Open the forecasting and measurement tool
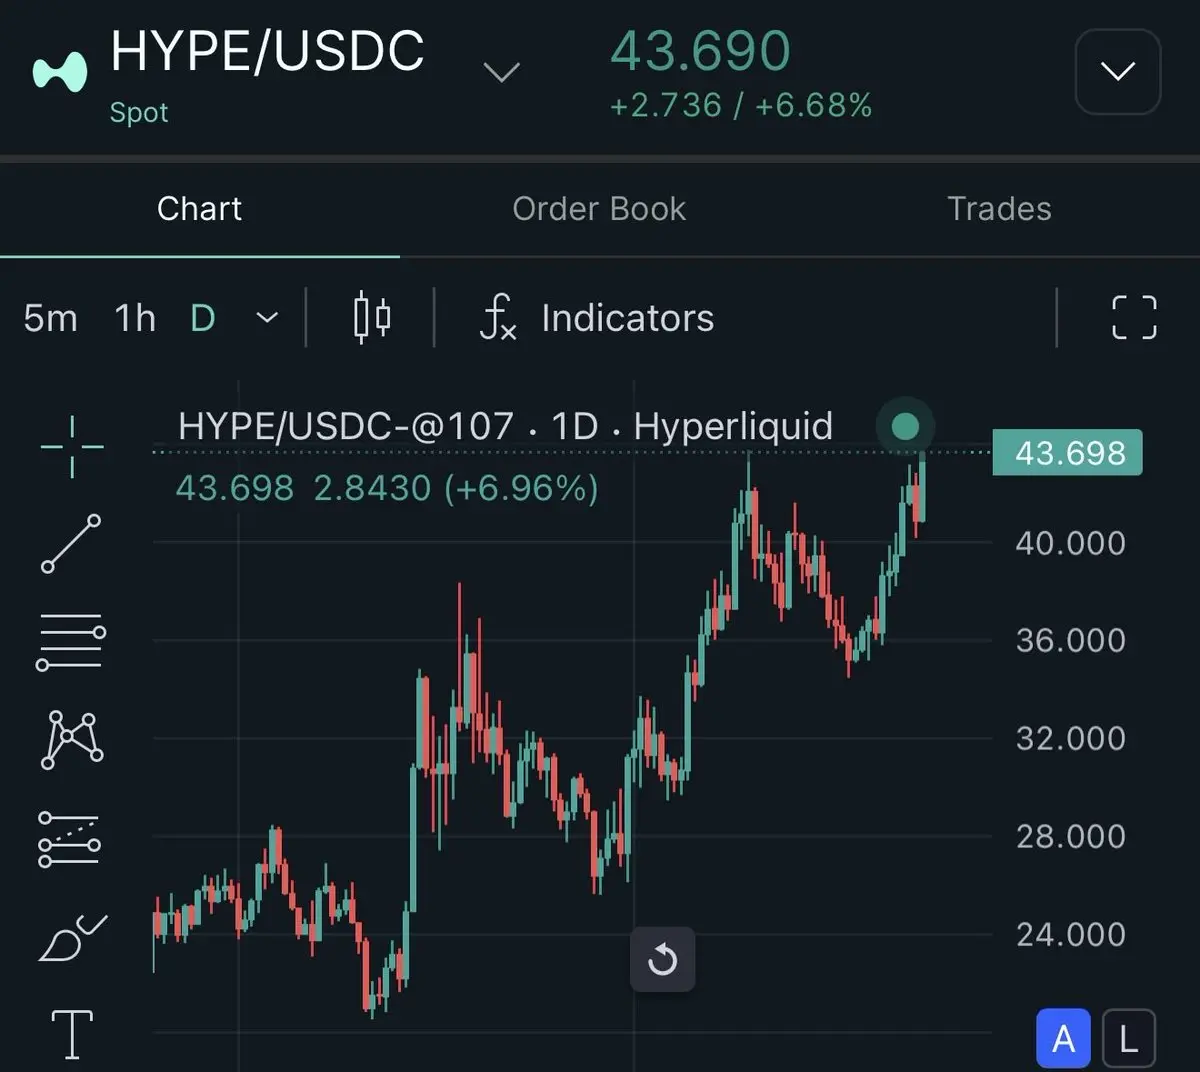This screenshot has height=1072, width=1200. tap(70, 838)
